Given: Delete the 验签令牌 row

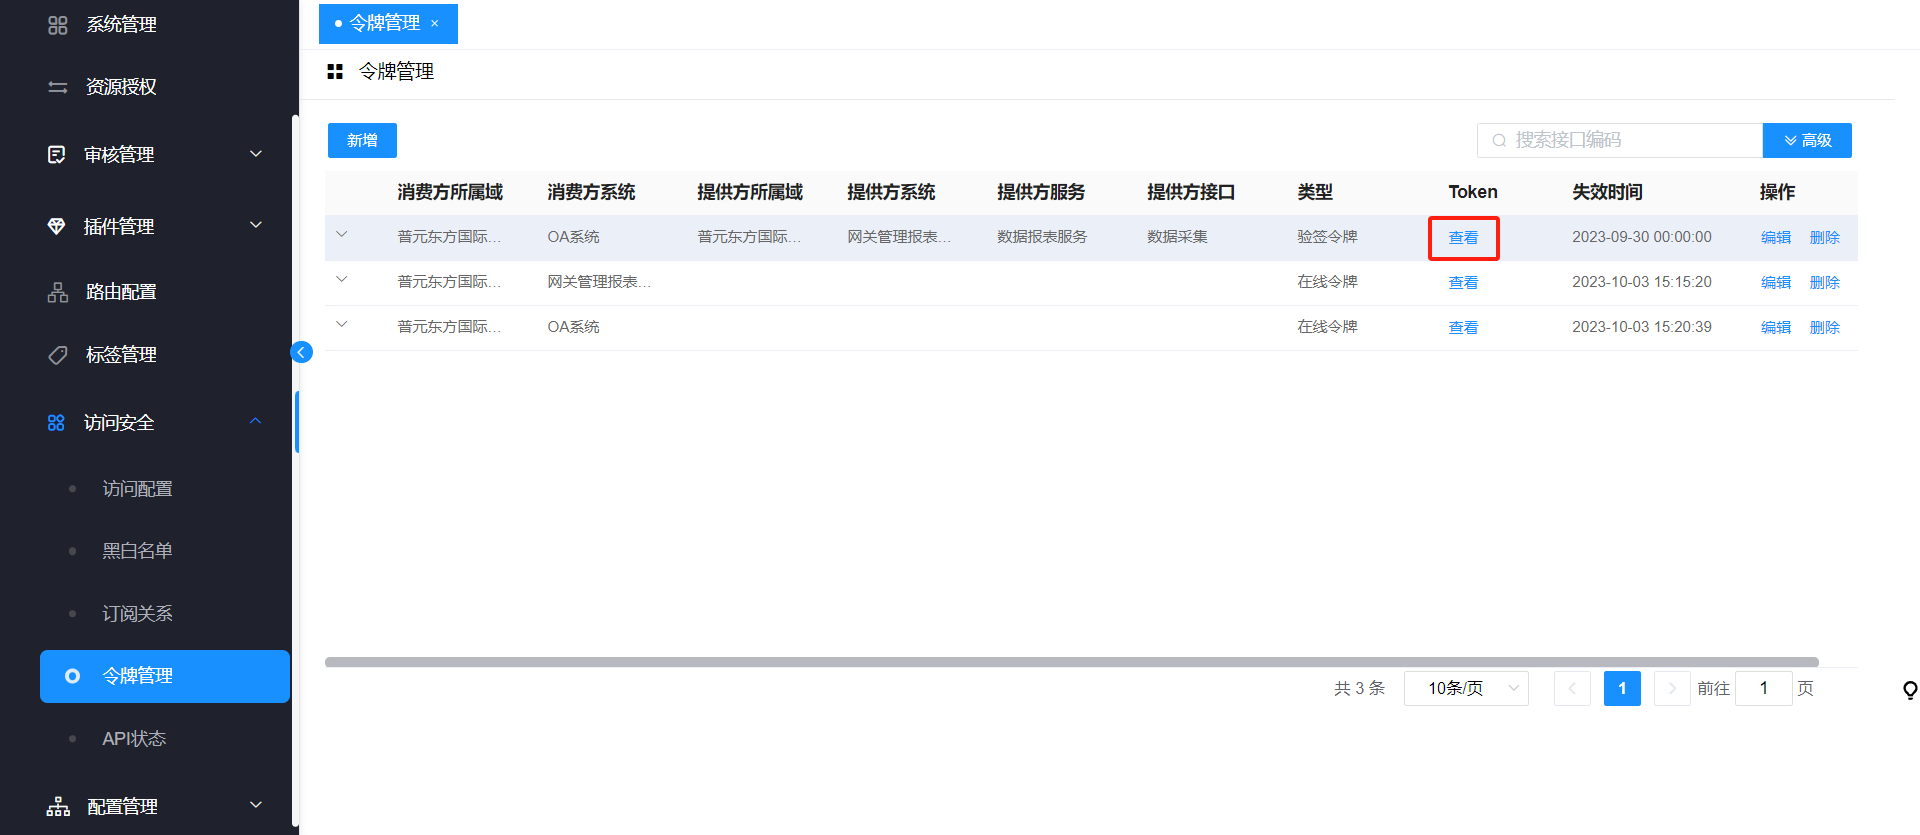Looking at the screenshot, I should (1825, 238).
